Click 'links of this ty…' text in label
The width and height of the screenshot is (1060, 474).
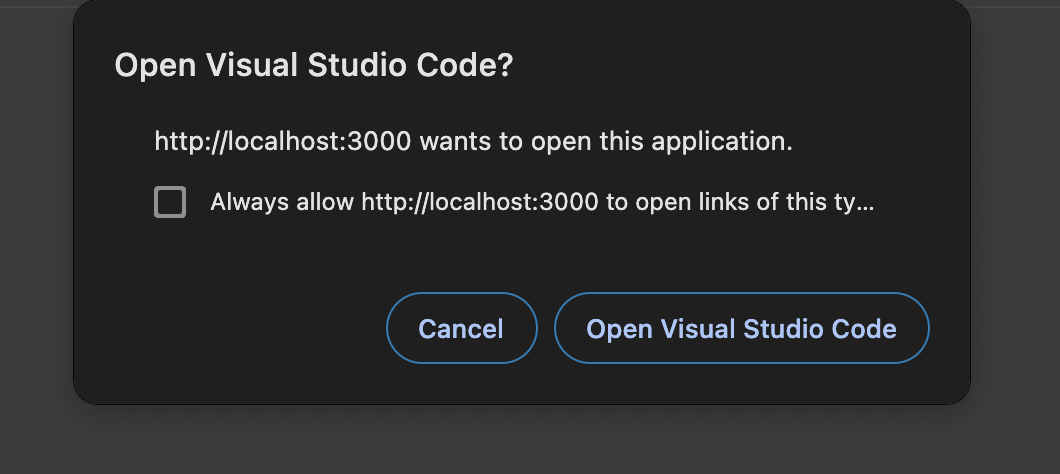(790, 202)
